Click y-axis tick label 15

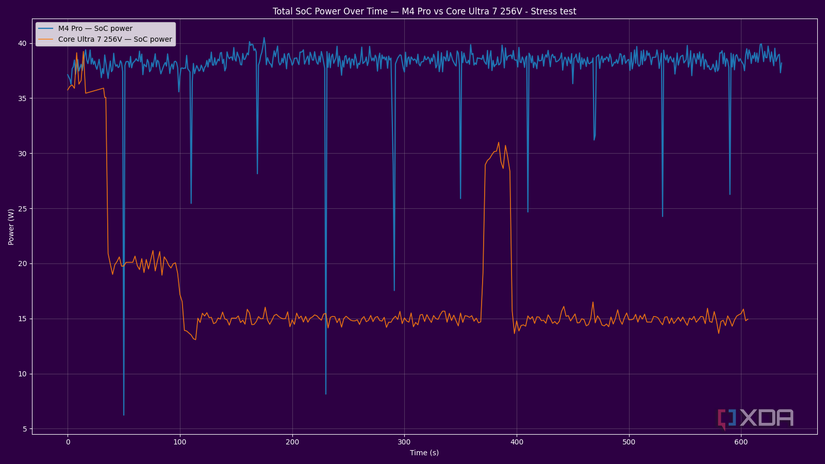coord(22,319)
